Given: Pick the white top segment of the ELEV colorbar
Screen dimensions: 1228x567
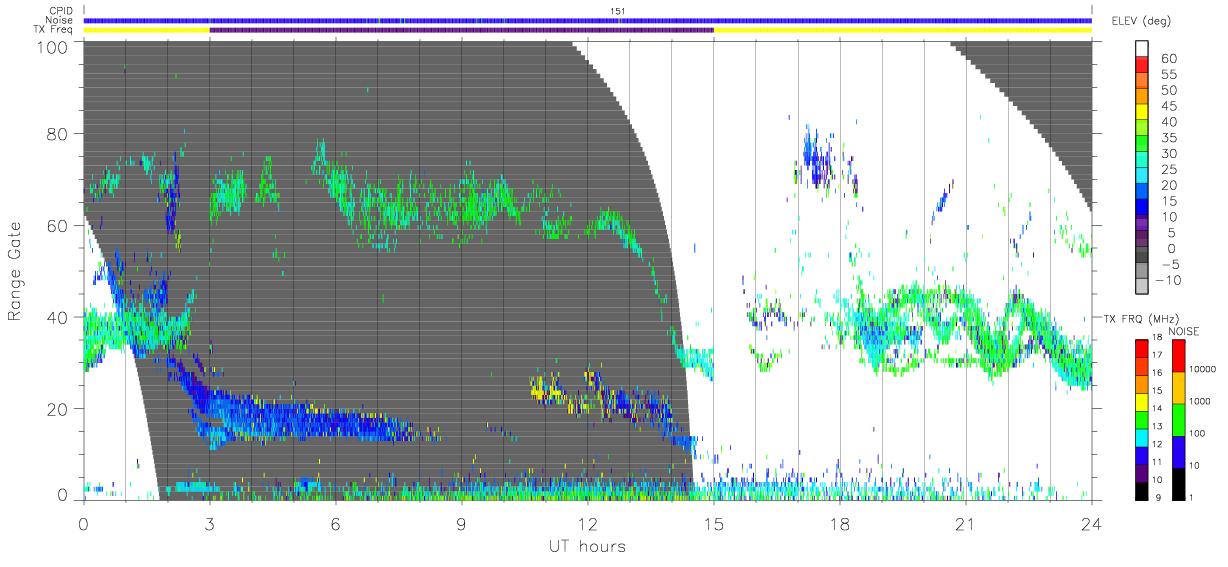Looking at the screenshot, I should click(x=1143, y=49).
